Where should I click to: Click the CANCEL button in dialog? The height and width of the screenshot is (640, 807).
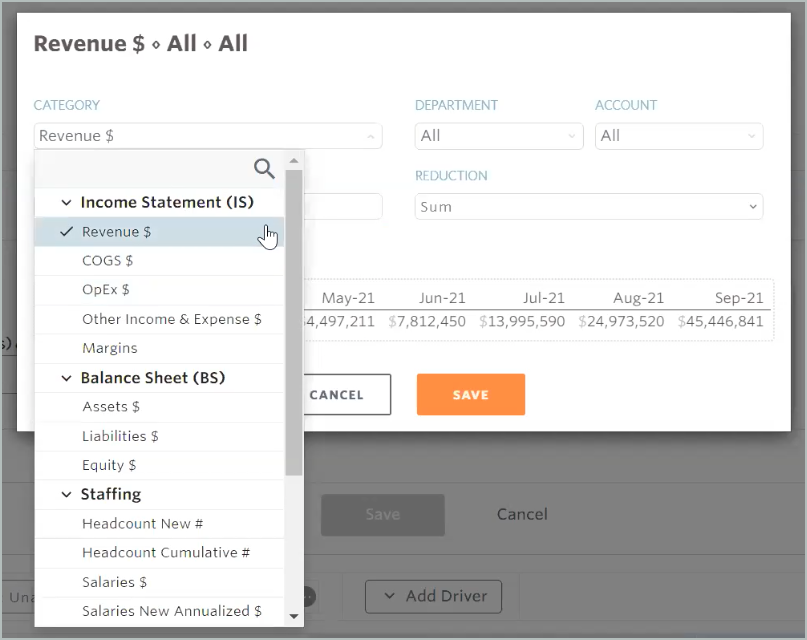337,395
